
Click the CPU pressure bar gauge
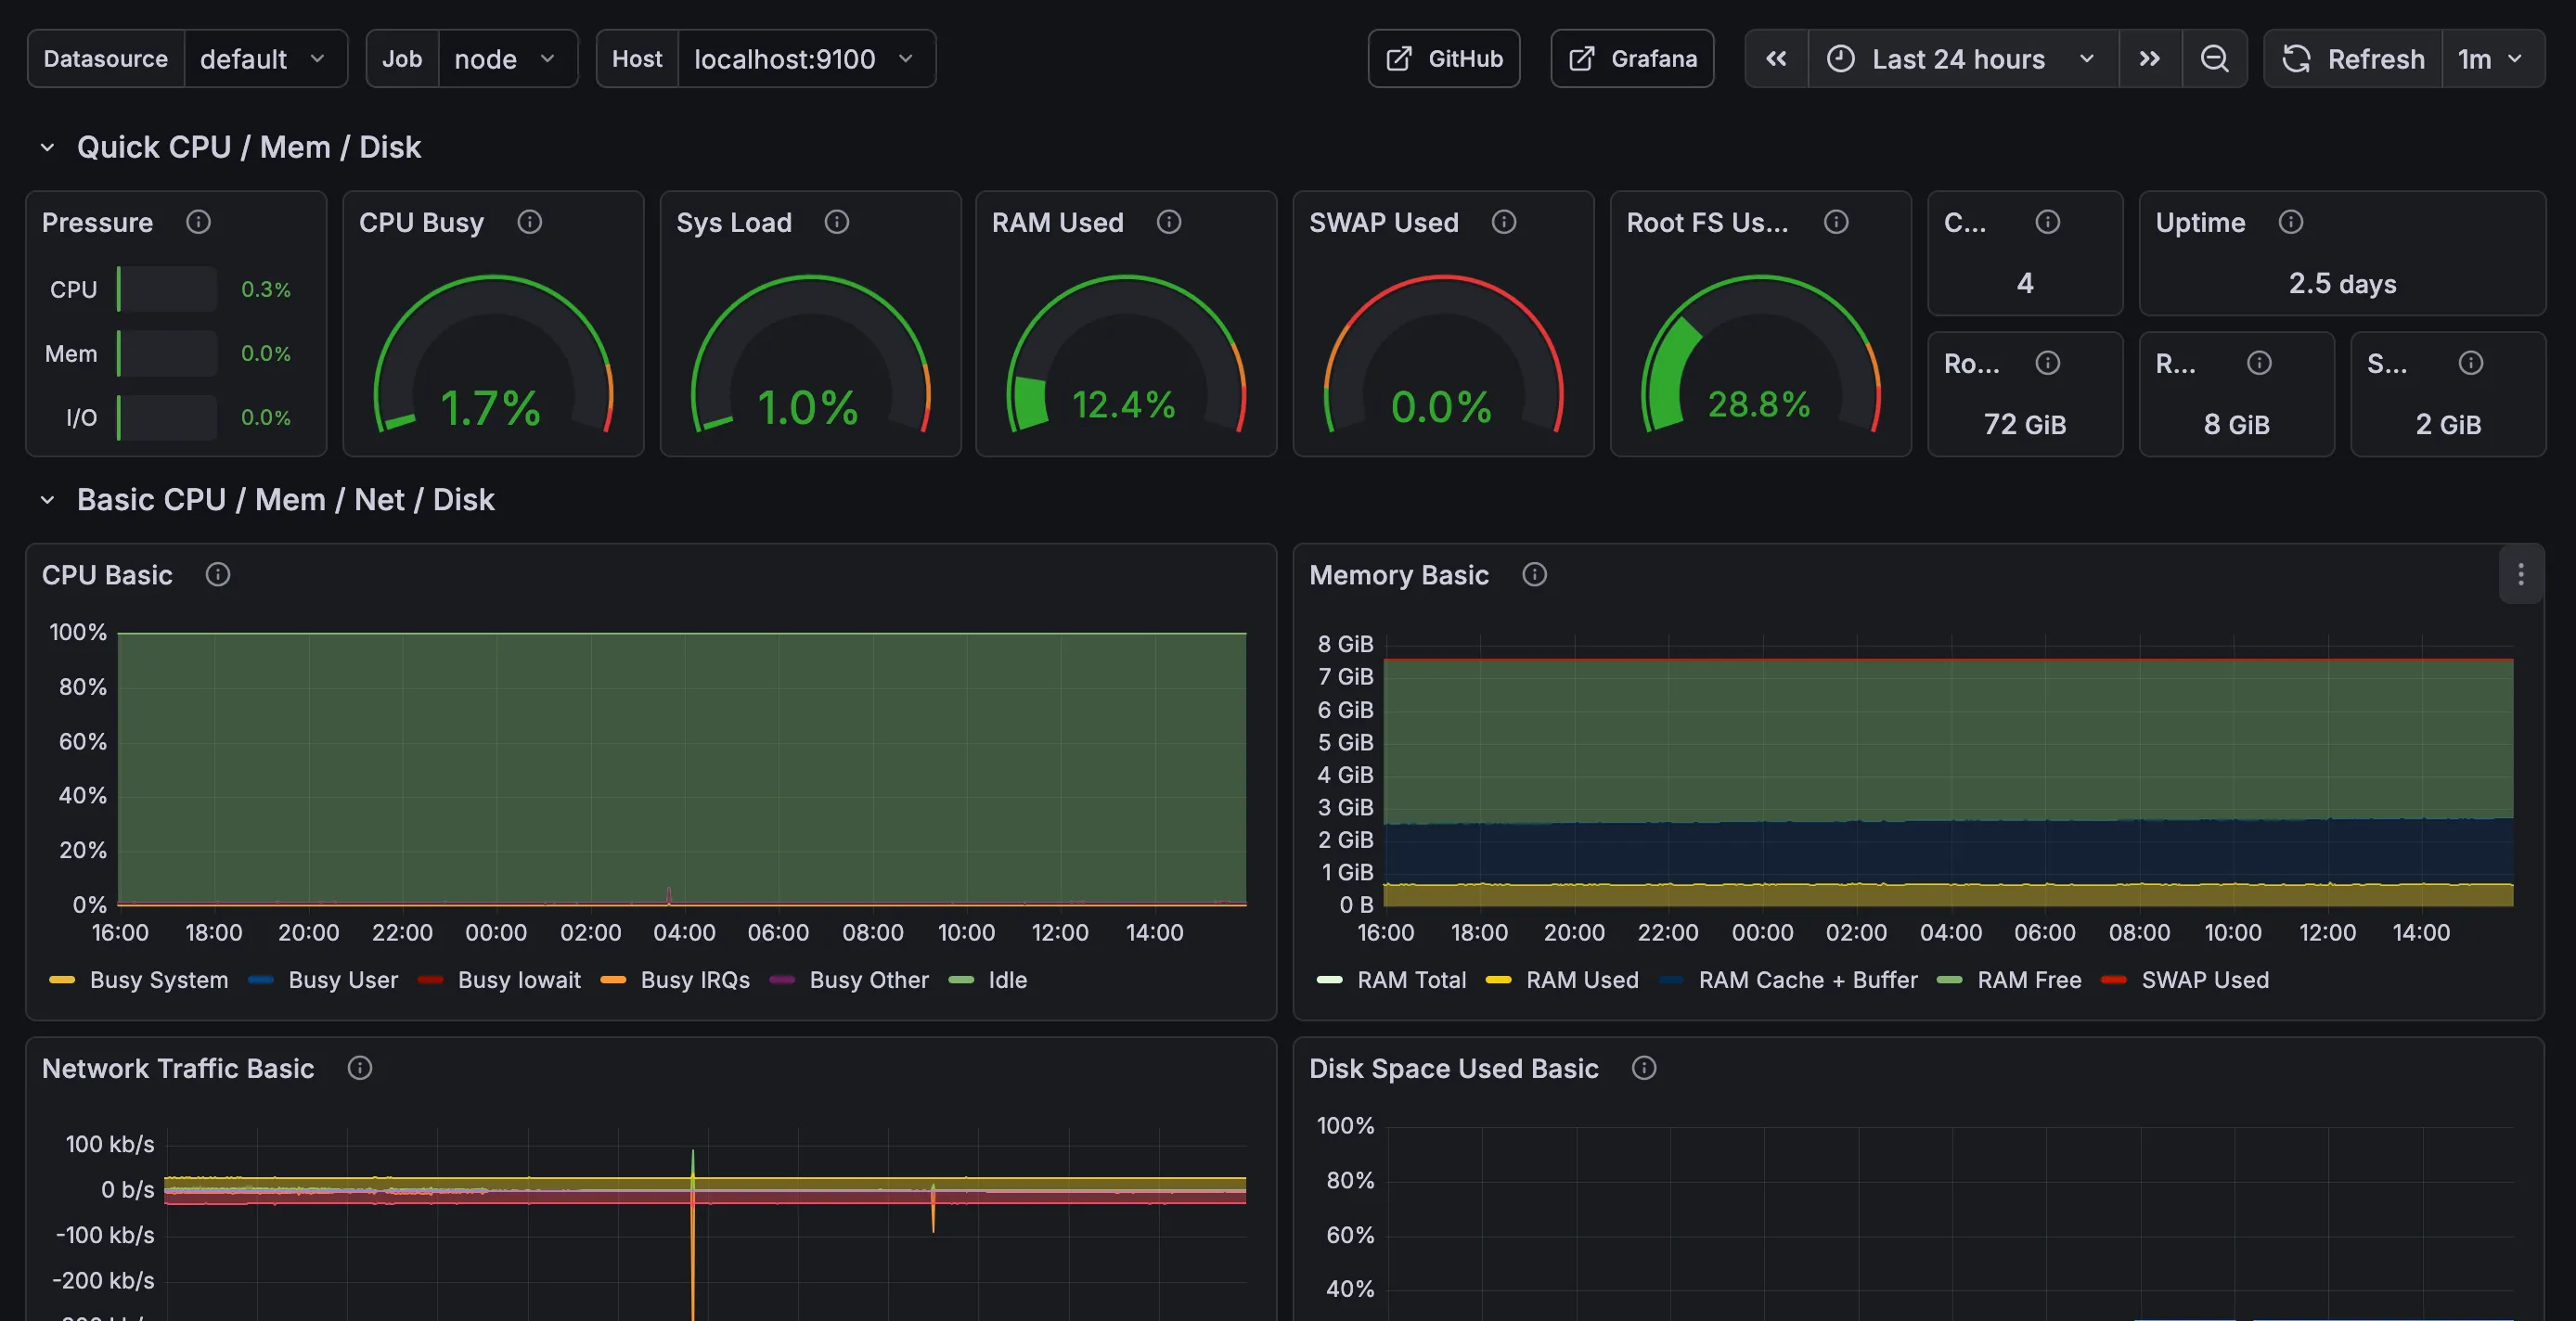(x=165, y=289)
